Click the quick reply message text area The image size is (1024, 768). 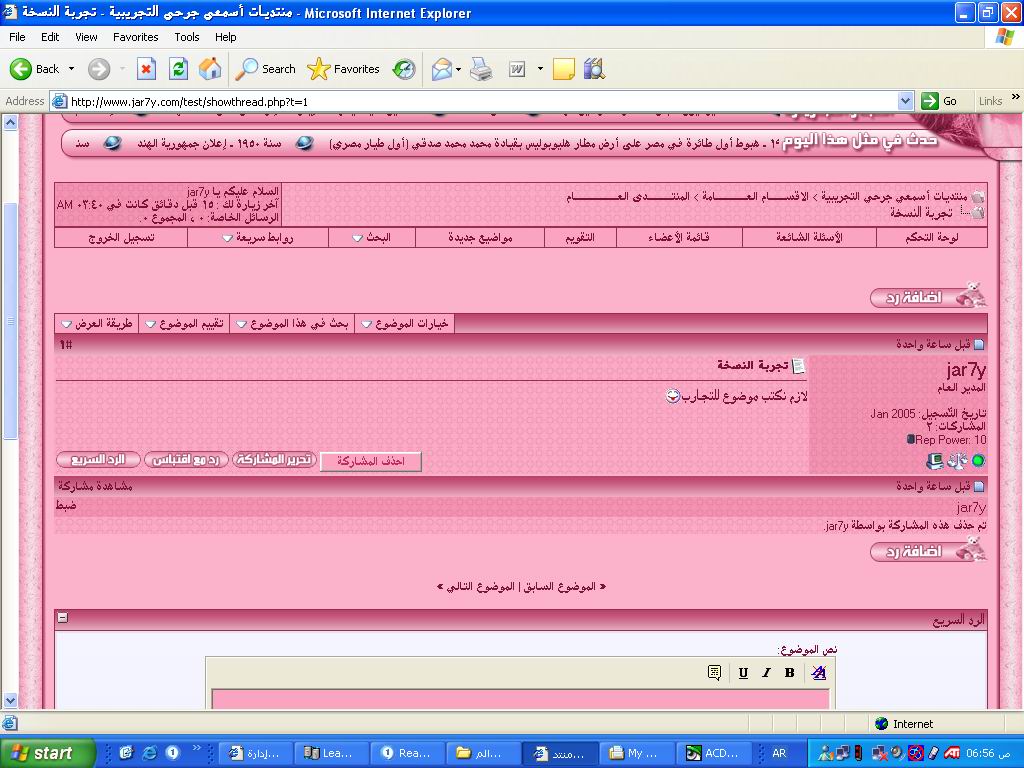(x=520, y=700)
